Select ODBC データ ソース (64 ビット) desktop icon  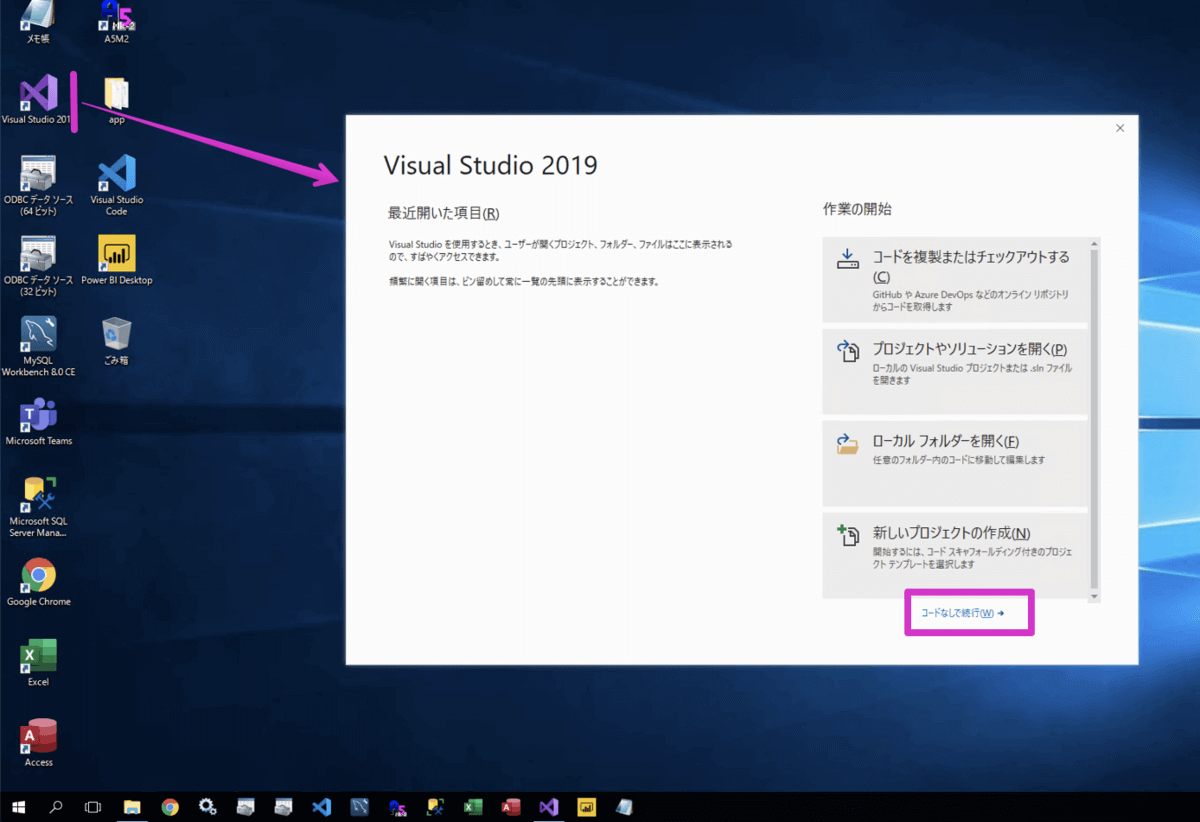[38, 186]
